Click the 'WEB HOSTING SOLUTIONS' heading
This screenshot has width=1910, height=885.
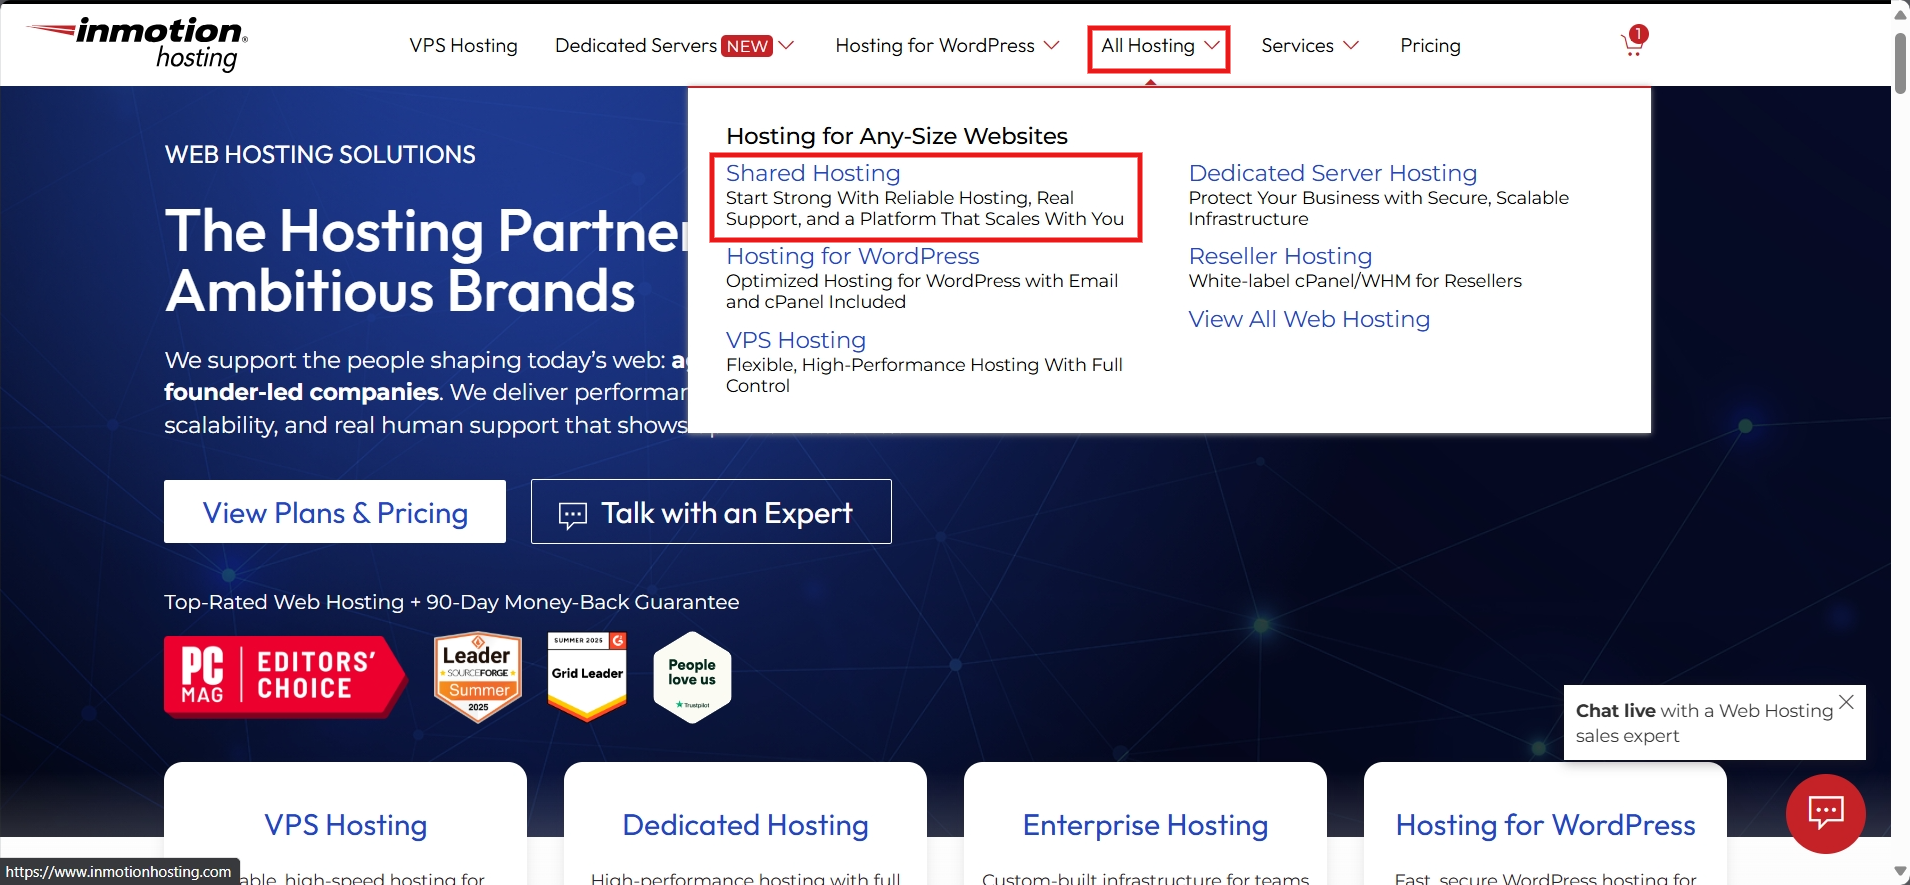pos(320,155)
